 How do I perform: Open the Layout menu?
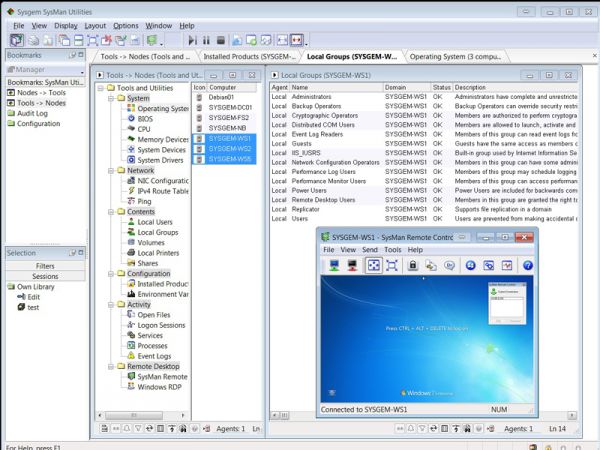tap(95, 26)
